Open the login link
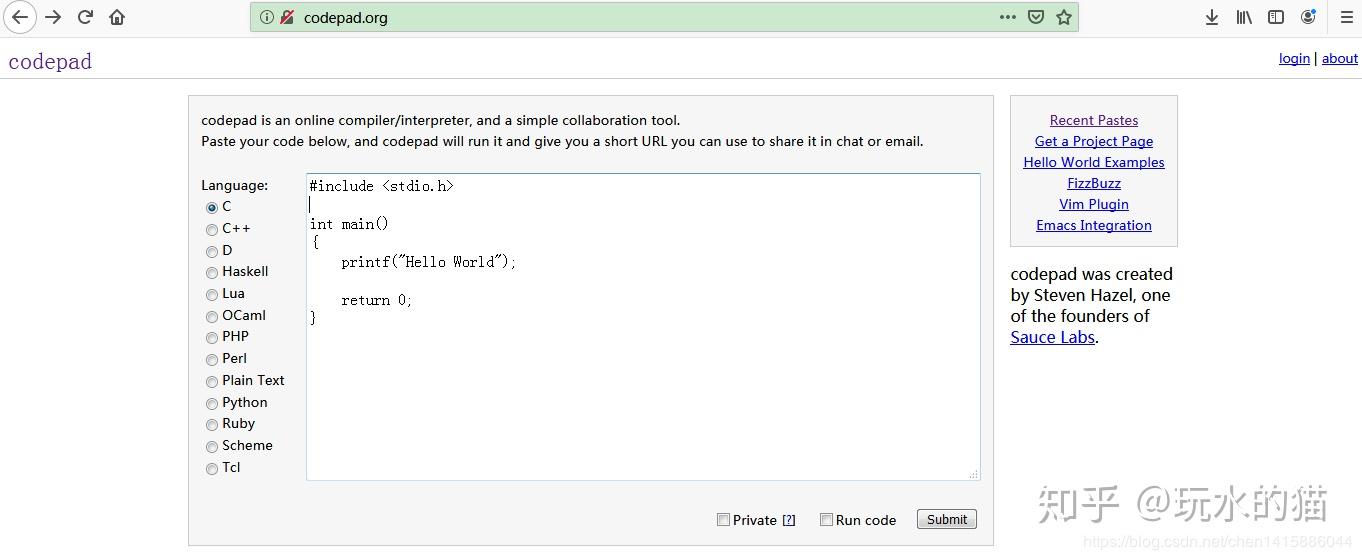Viewport: 1362px width, 560px height. click(1294, 58)
